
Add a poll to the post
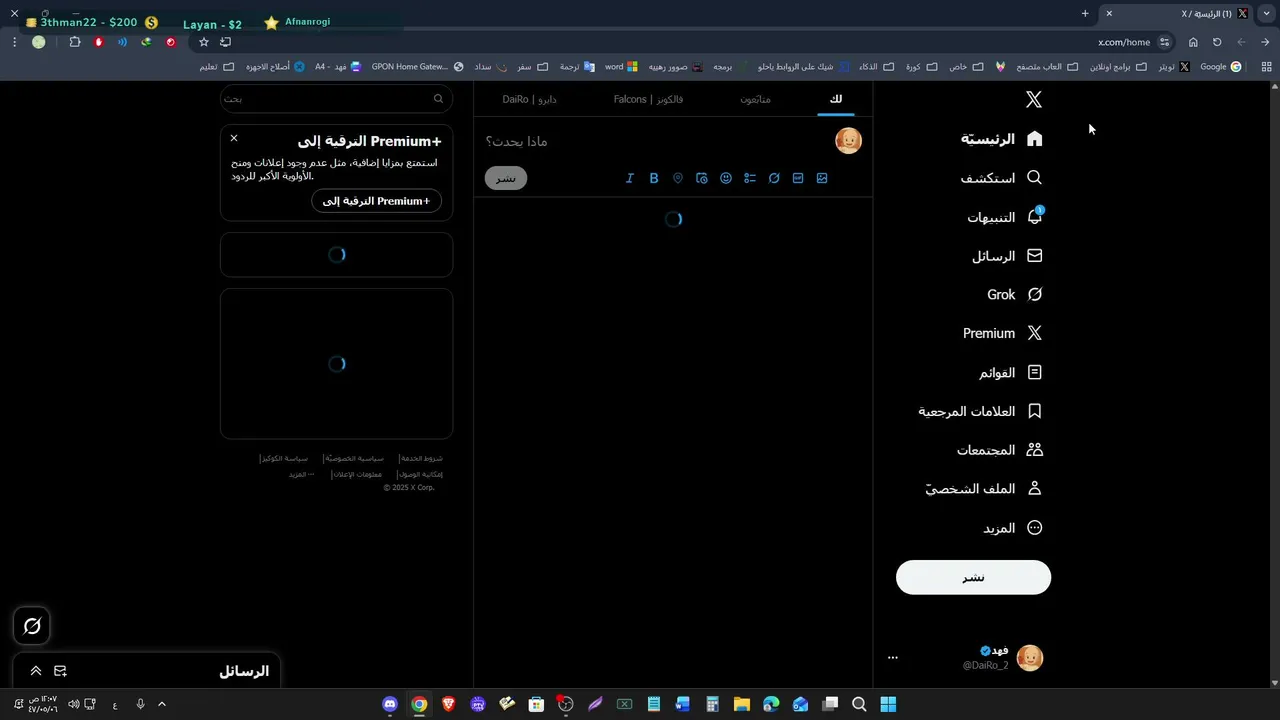[x=750, y=178]
